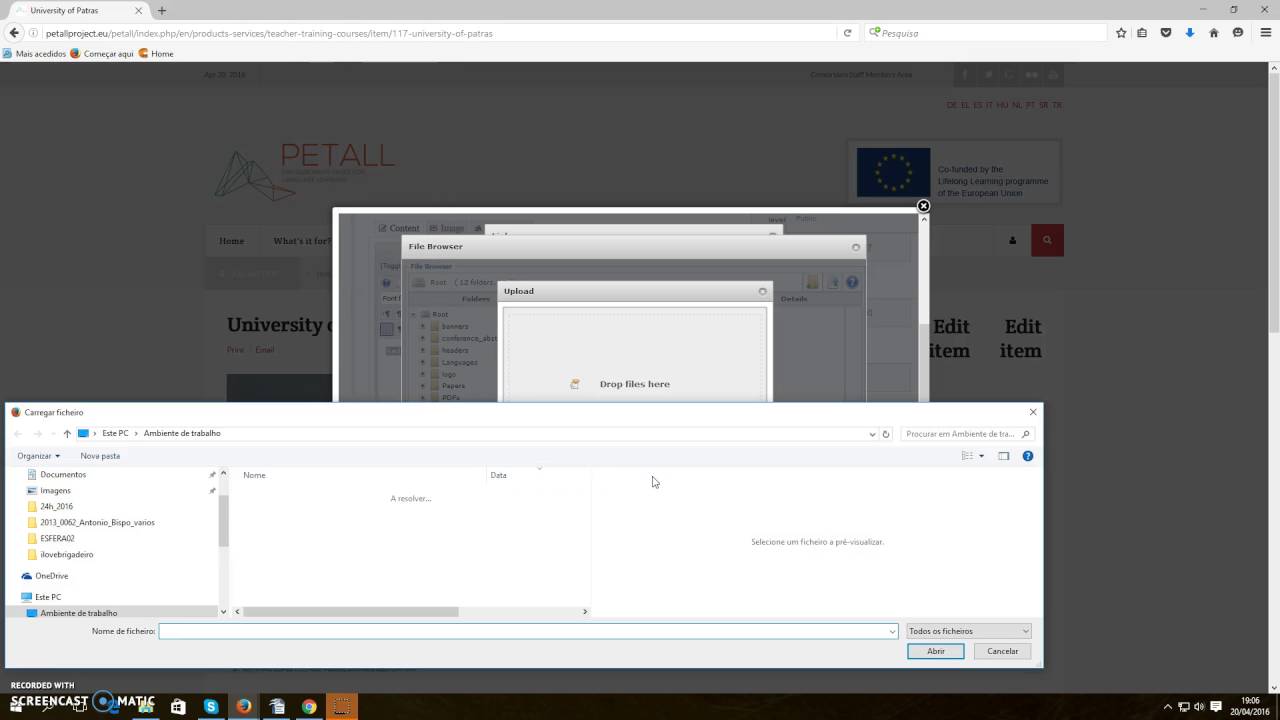Click Este PC breadcrumb segment

(x=115, y=434)
